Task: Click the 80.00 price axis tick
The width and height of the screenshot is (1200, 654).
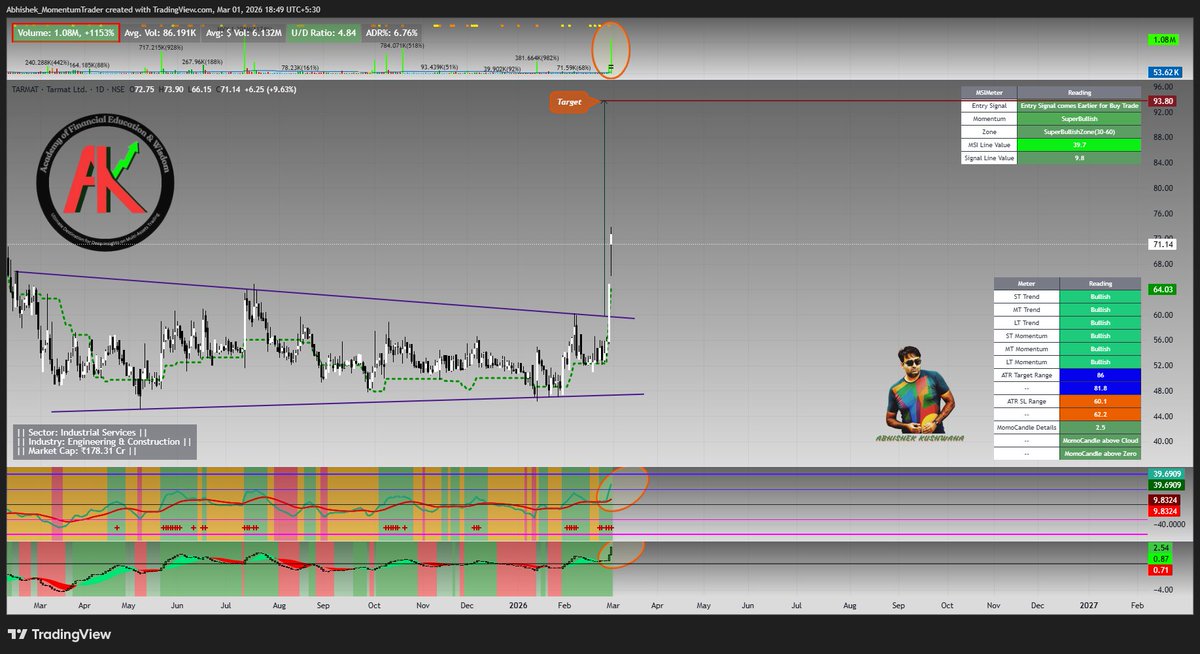Action: [x=1163, y=188]
